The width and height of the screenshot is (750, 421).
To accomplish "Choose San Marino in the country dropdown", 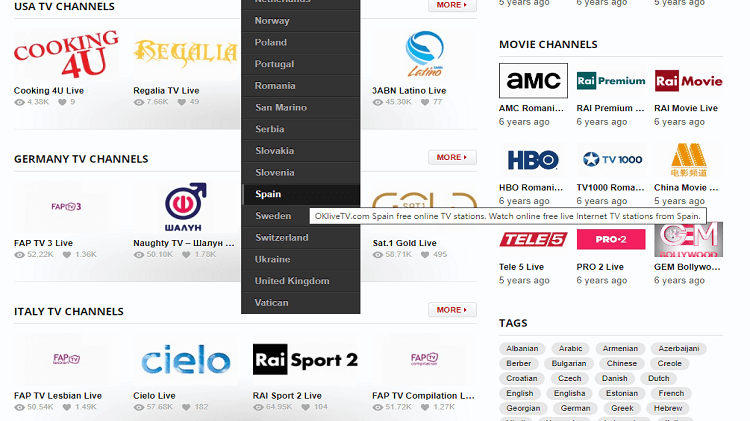I will pos(300,107).
